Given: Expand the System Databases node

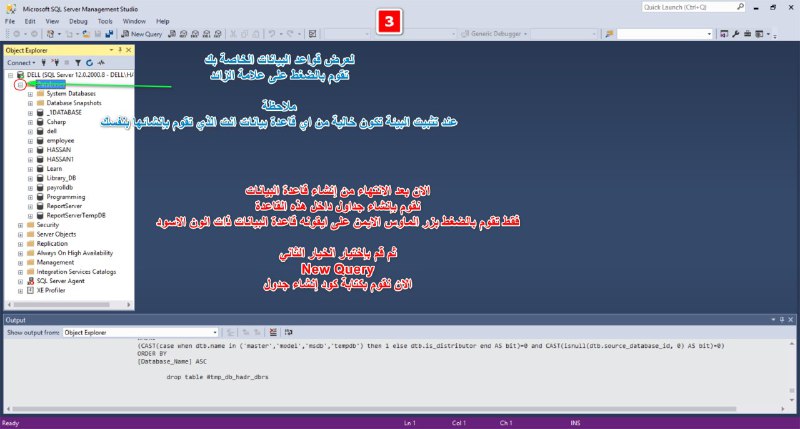Looking at the screenshot, I should click(x=30, y=94).
